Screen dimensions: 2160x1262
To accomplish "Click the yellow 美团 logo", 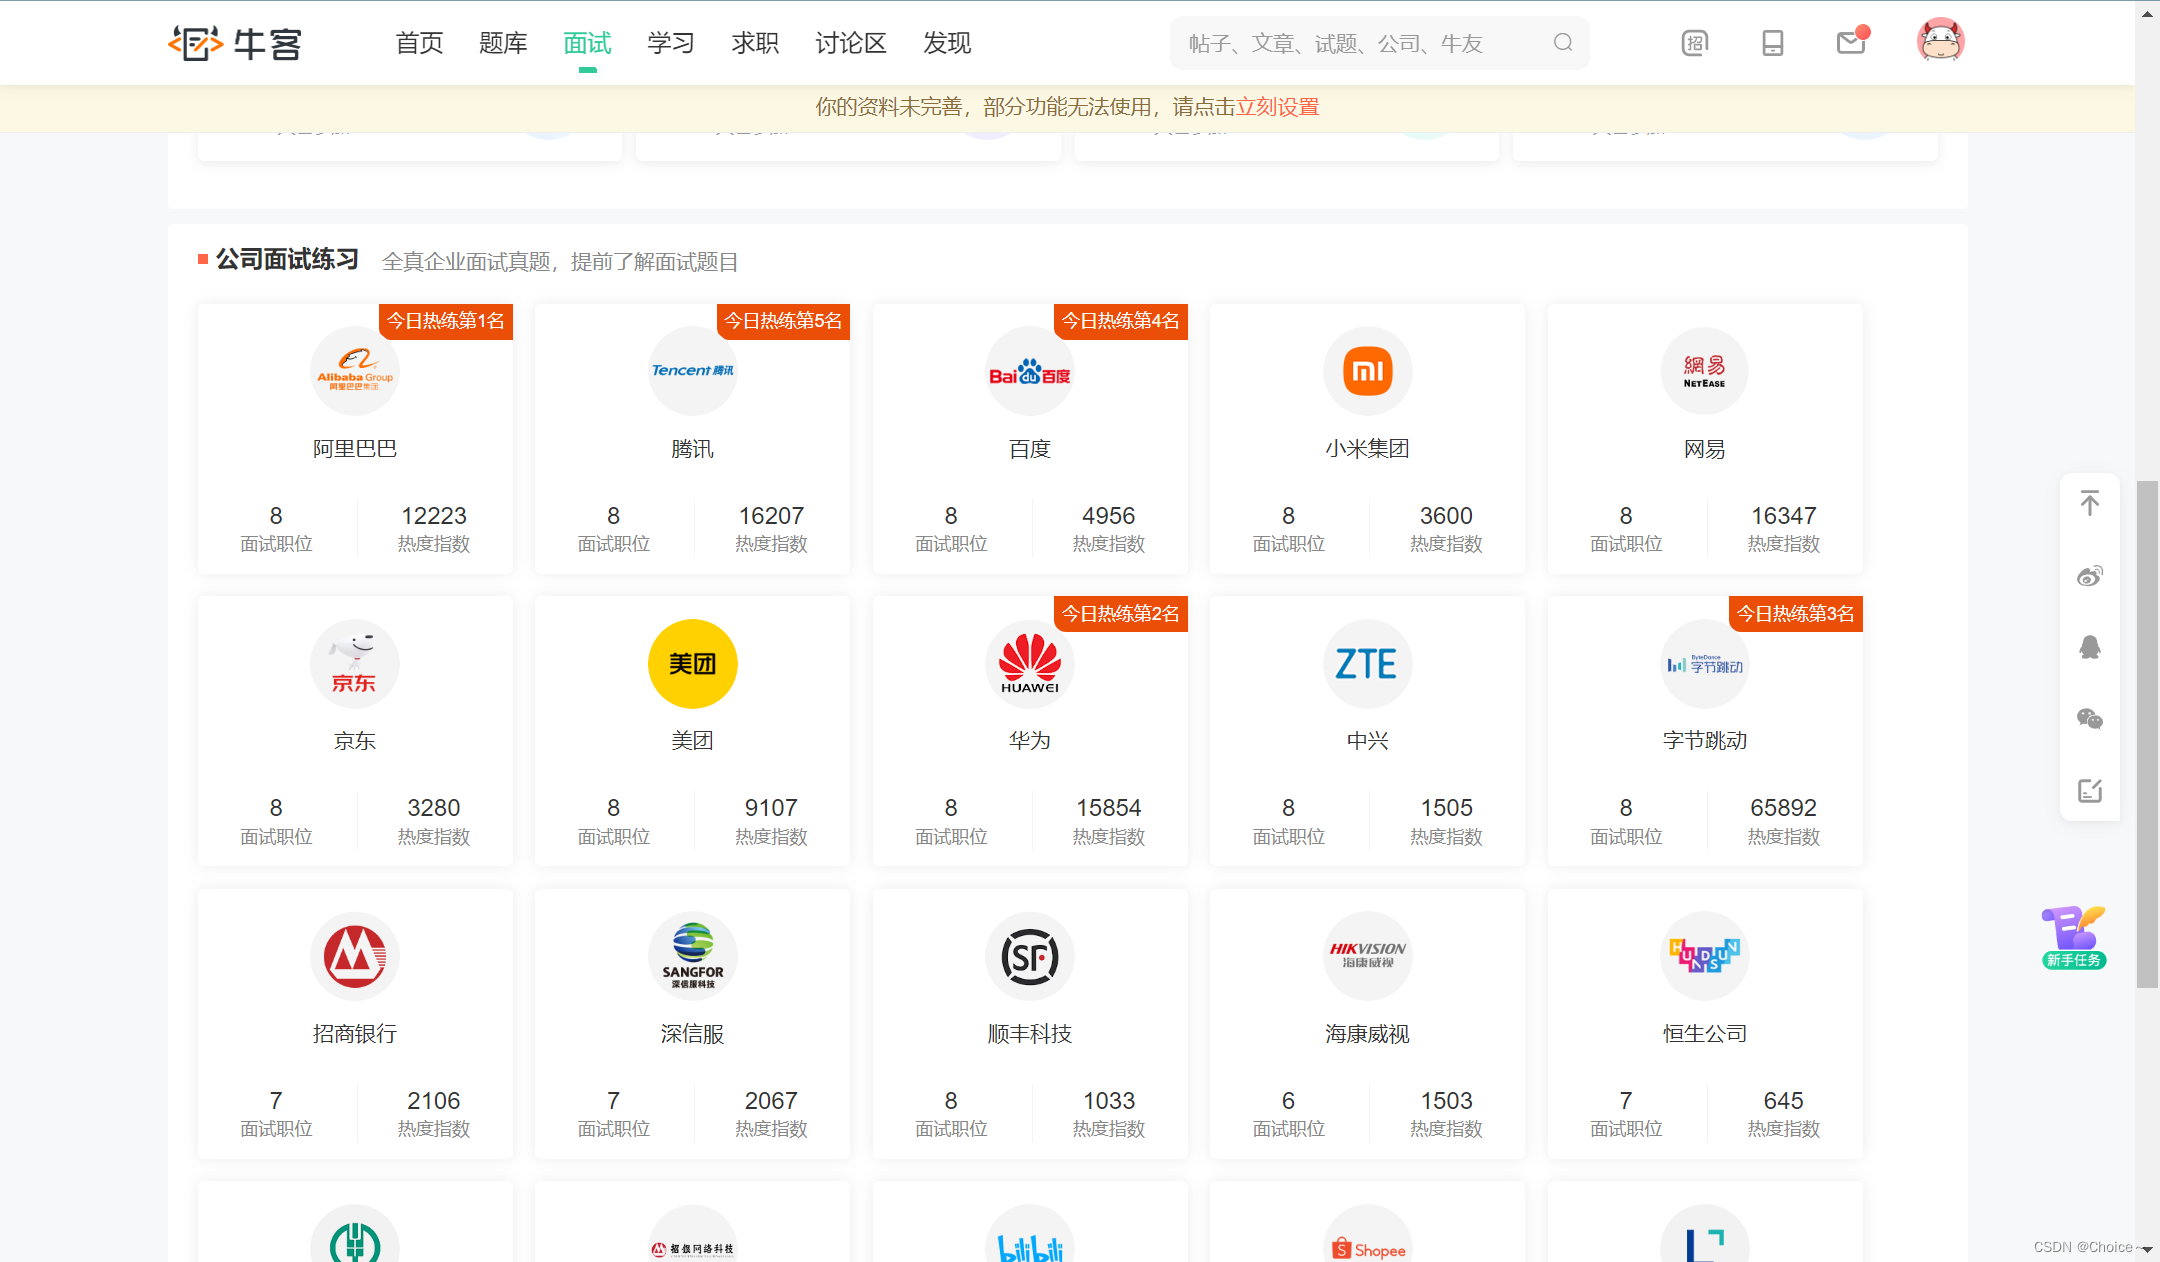I will pos(693,664).
